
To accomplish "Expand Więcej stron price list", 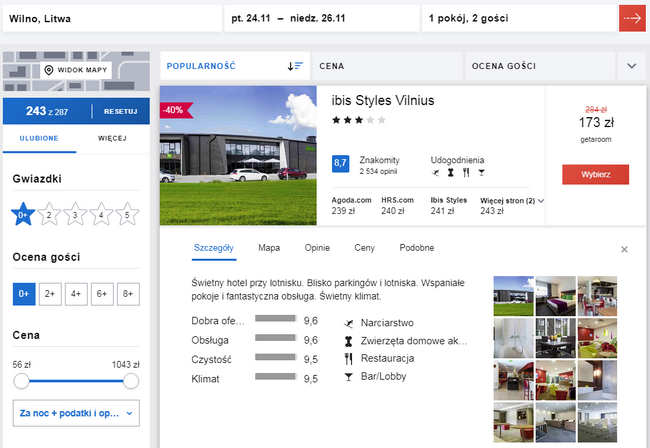I will coord(511,200).
